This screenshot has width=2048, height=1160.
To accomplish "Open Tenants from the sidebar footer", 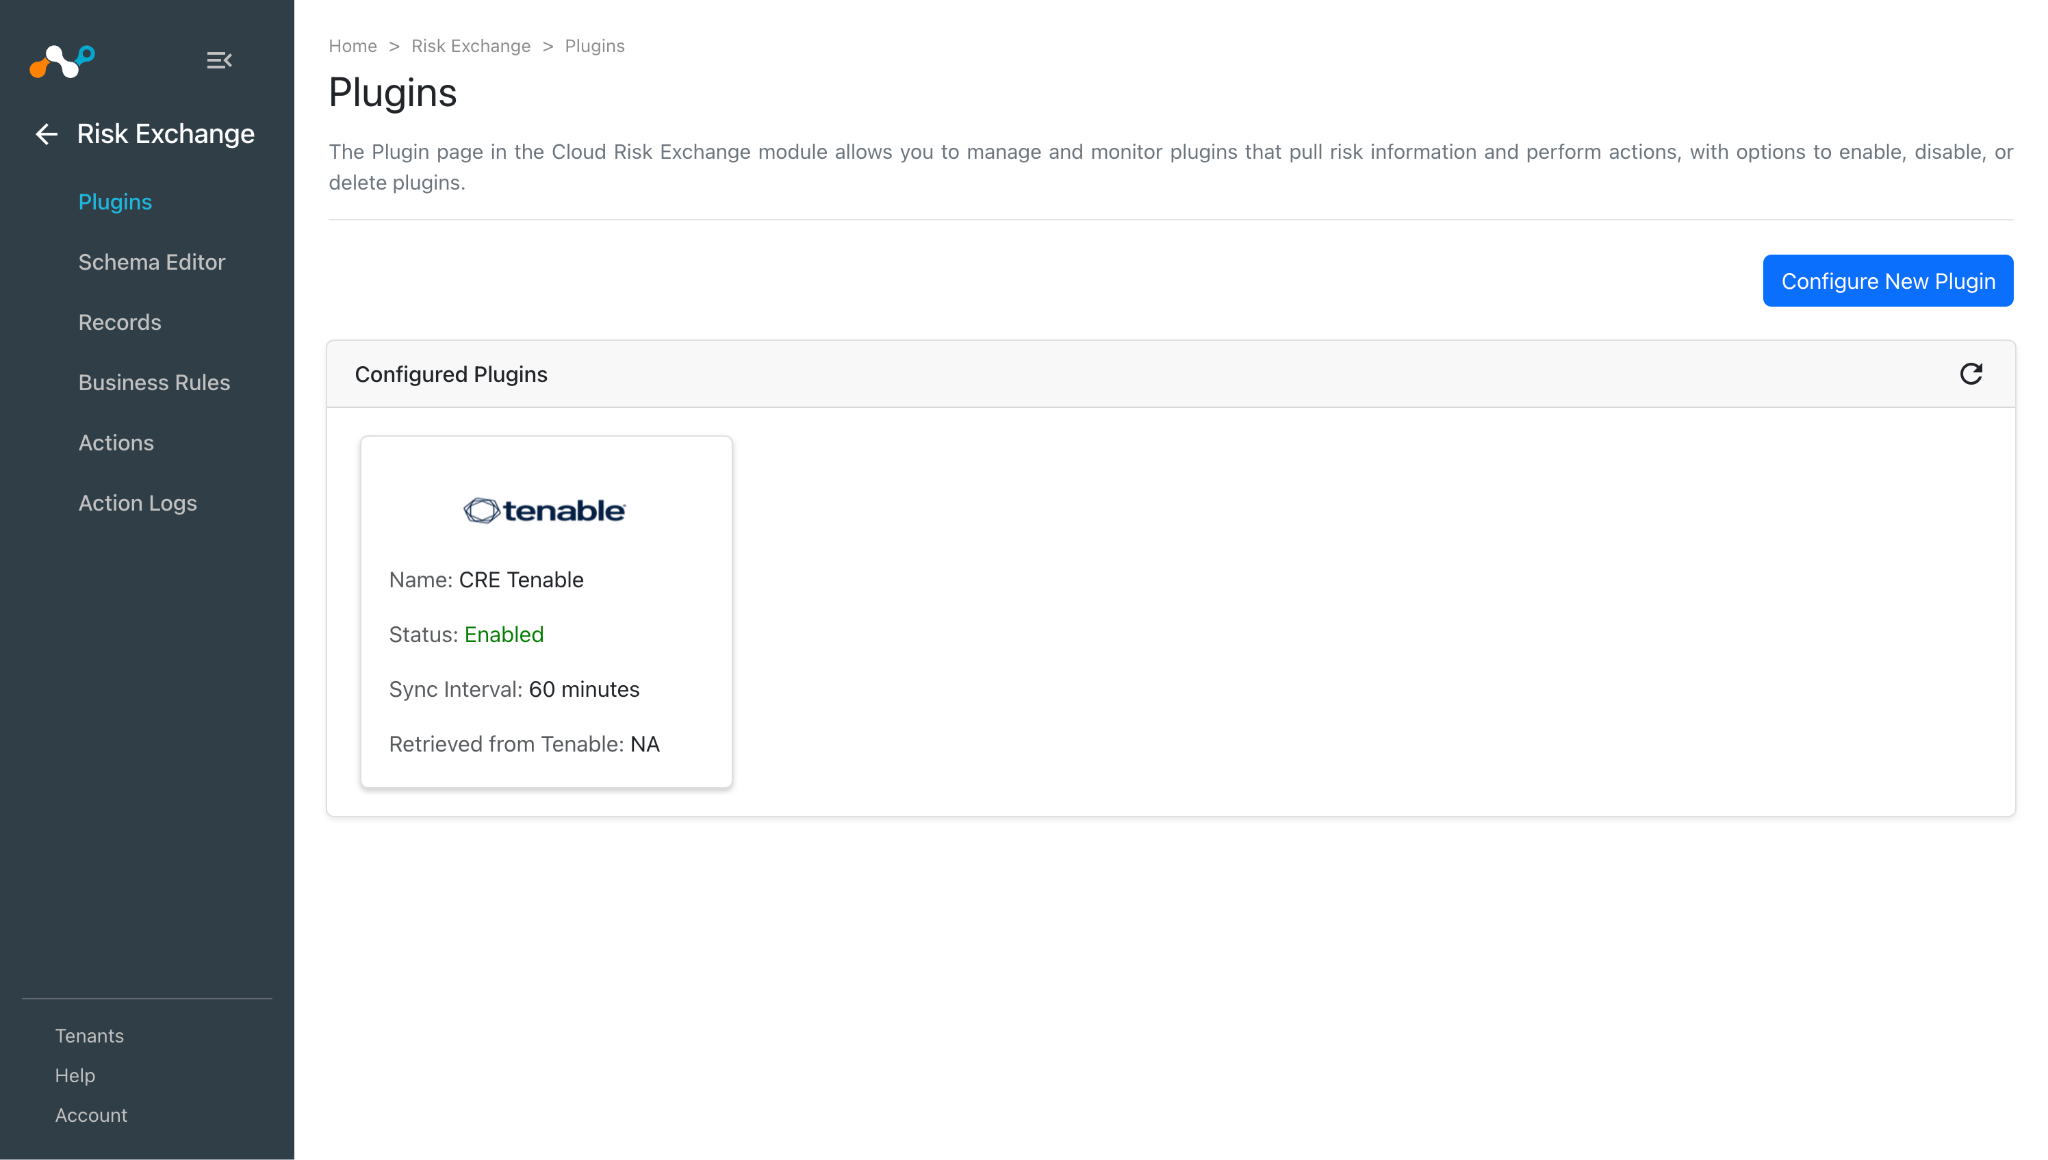I will pos(89,1036).
